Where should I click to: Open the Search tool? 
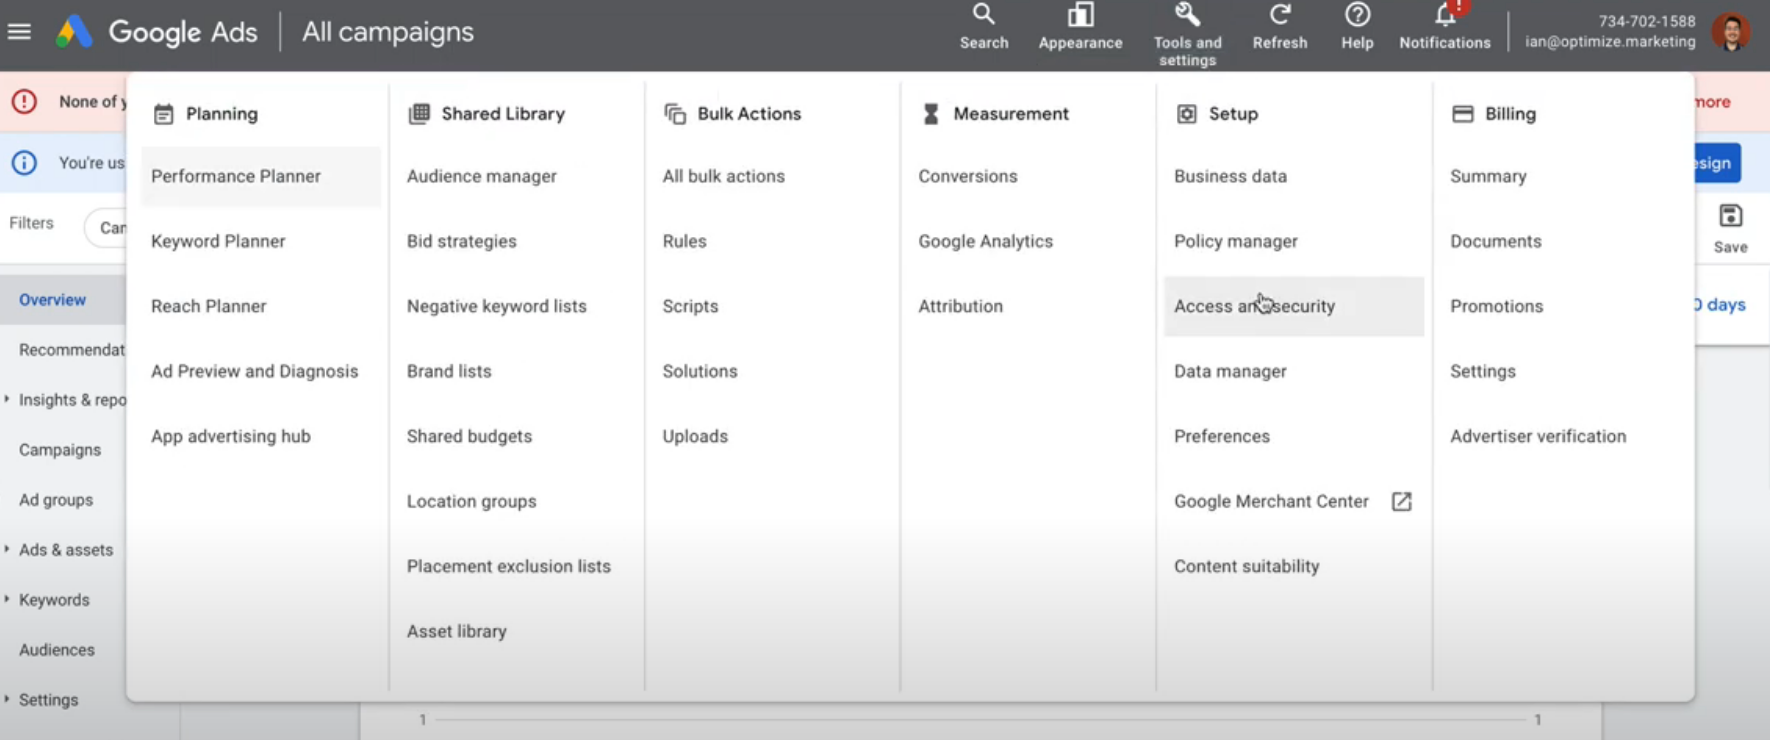click(984, 27)
